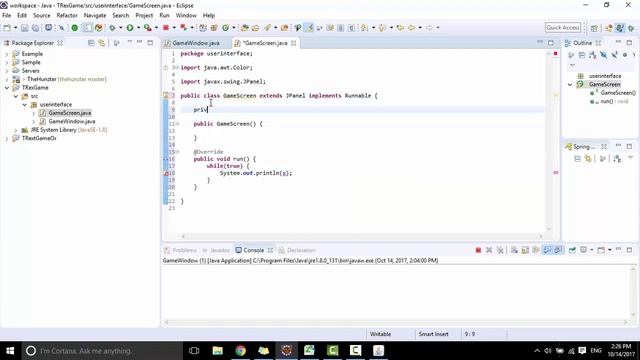Collapse the TRexGame project
Screen dimensions: 640x360
tap(7, 88)
